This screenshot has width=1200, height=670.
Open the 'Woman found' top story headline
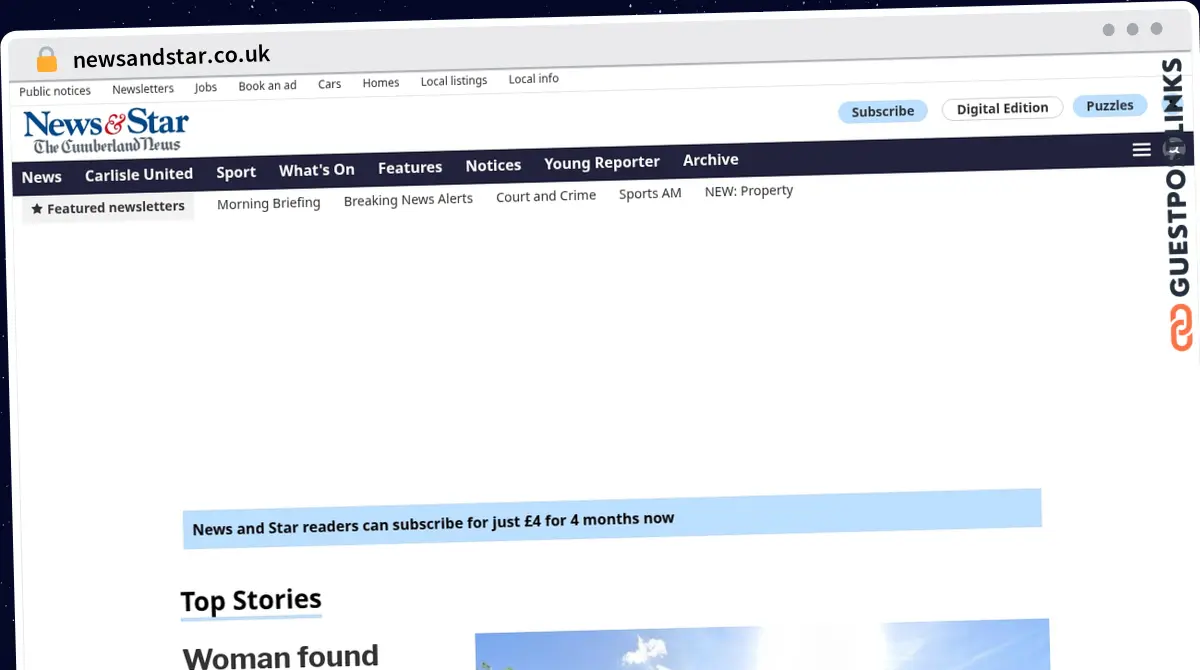click(x=281, y=657)
